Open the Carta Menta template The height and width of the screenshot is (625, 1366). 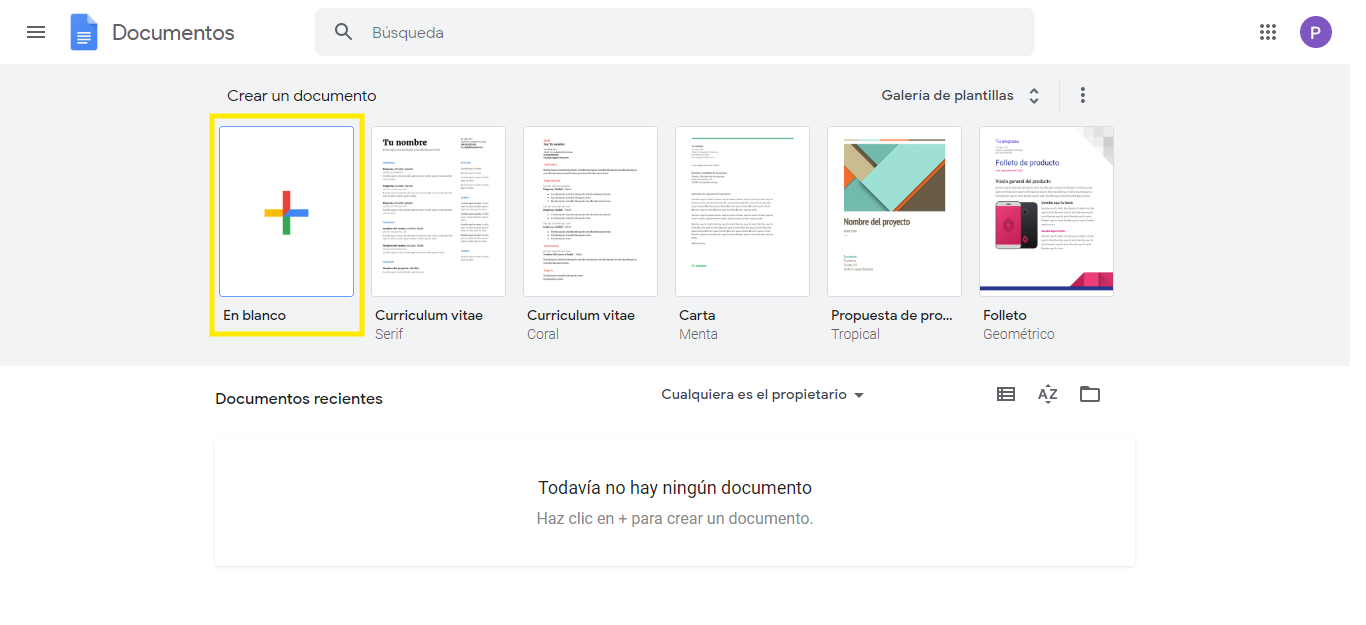742,211
